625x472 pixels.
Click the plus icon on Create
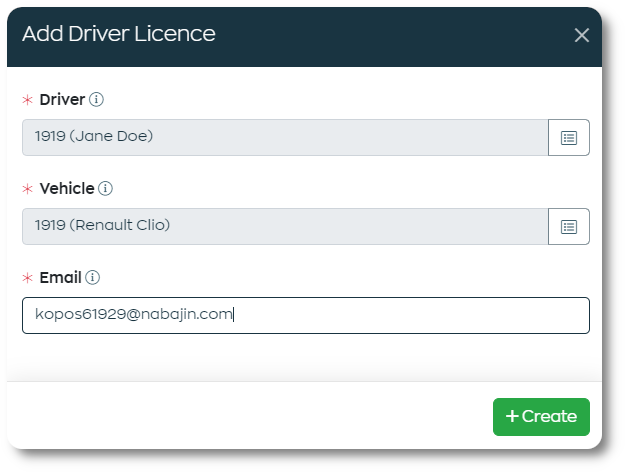click(512, 417)
